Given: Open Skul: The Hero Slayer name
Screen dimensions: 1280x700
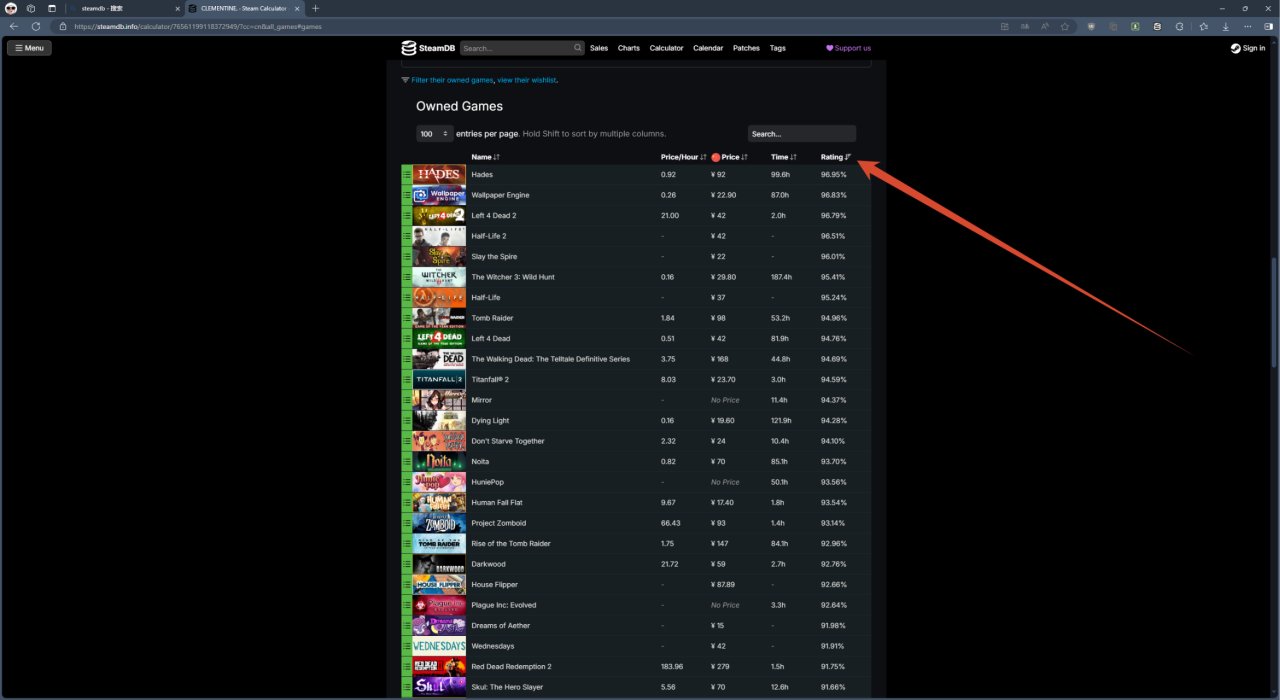Looking at the screenshot, I should pyautogui.click(x=508, y=687).
